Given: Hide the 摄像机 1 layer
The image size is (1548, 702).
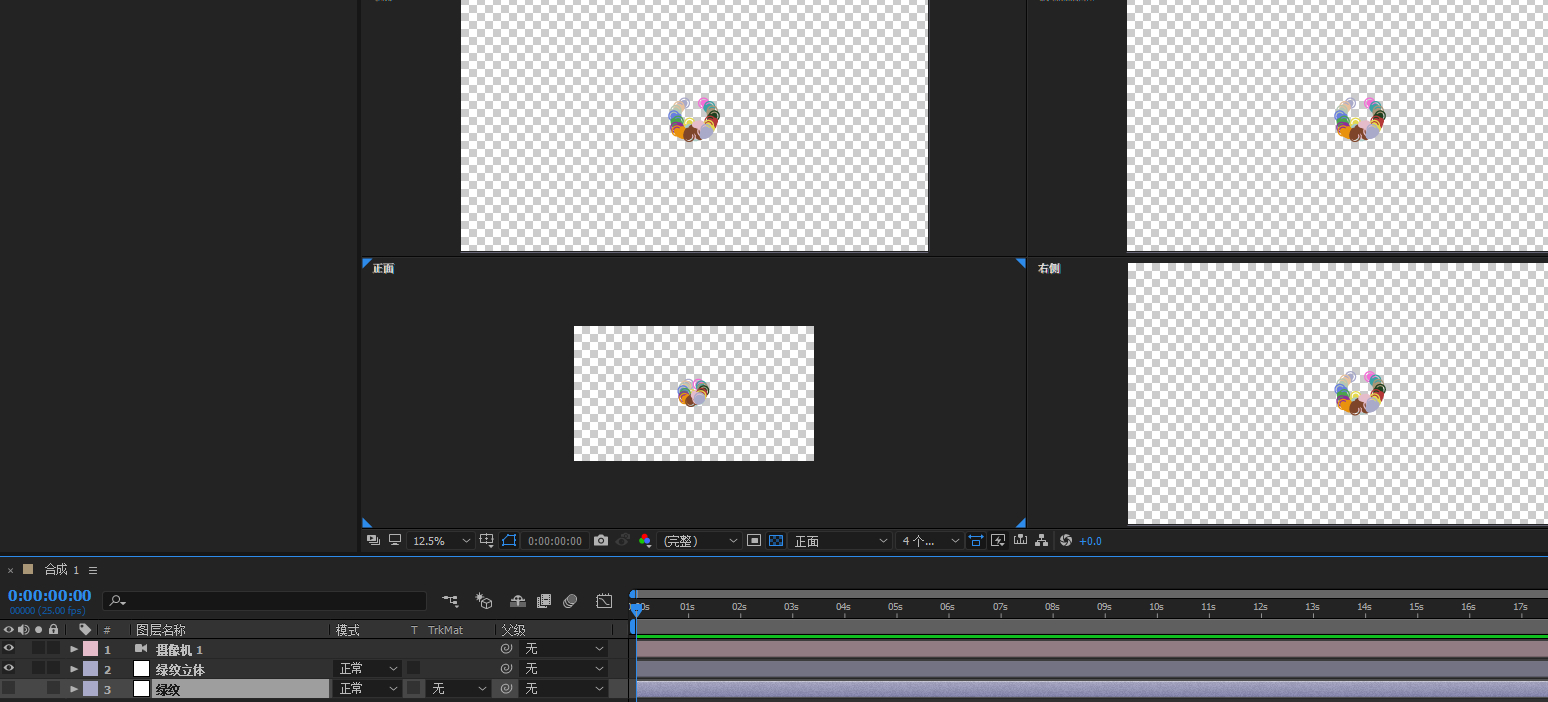Looking at the screenshot, I should tap(9, 648).
